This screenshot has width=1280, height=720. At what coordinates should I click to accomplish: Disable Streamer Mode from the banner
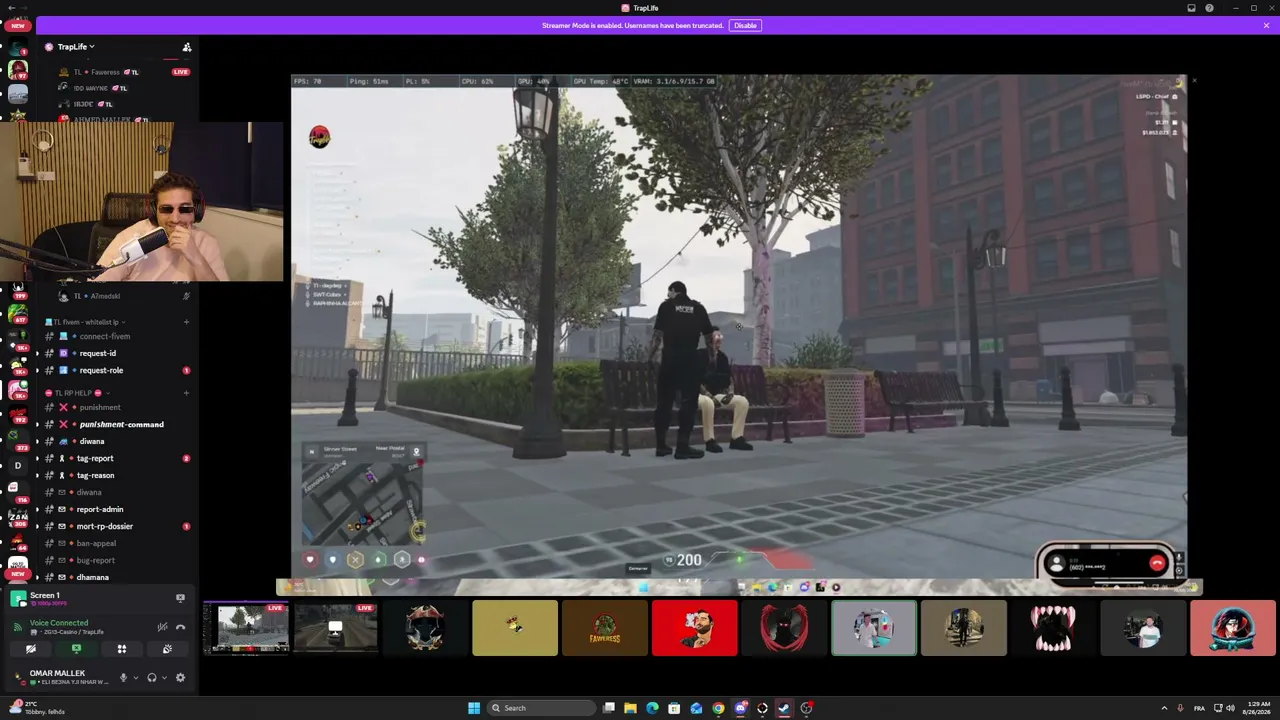point(745,25)
